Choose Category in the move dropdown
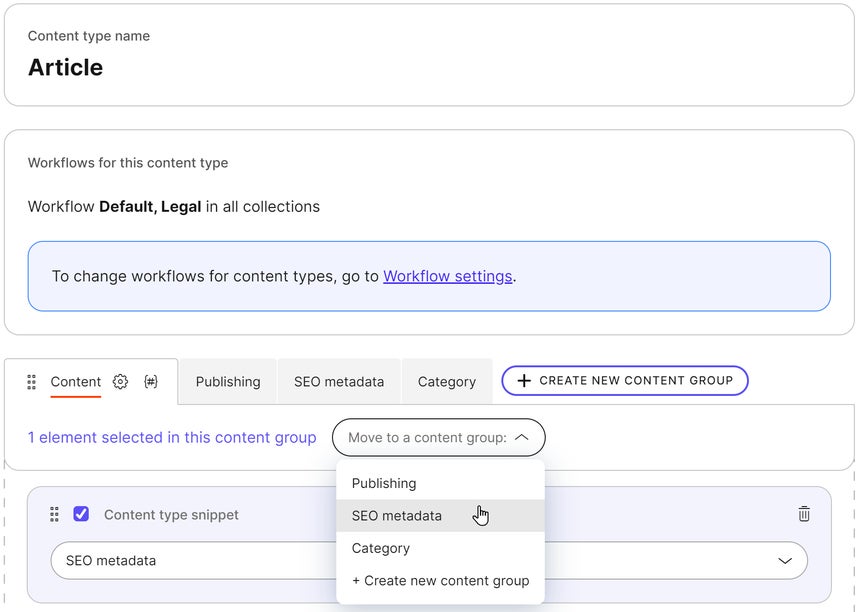 pos(440,548)
